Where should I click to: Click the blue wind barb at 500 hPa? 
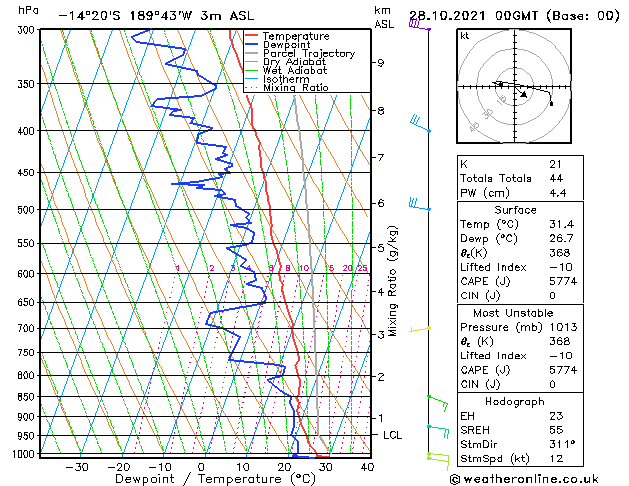tap(420, 204)
